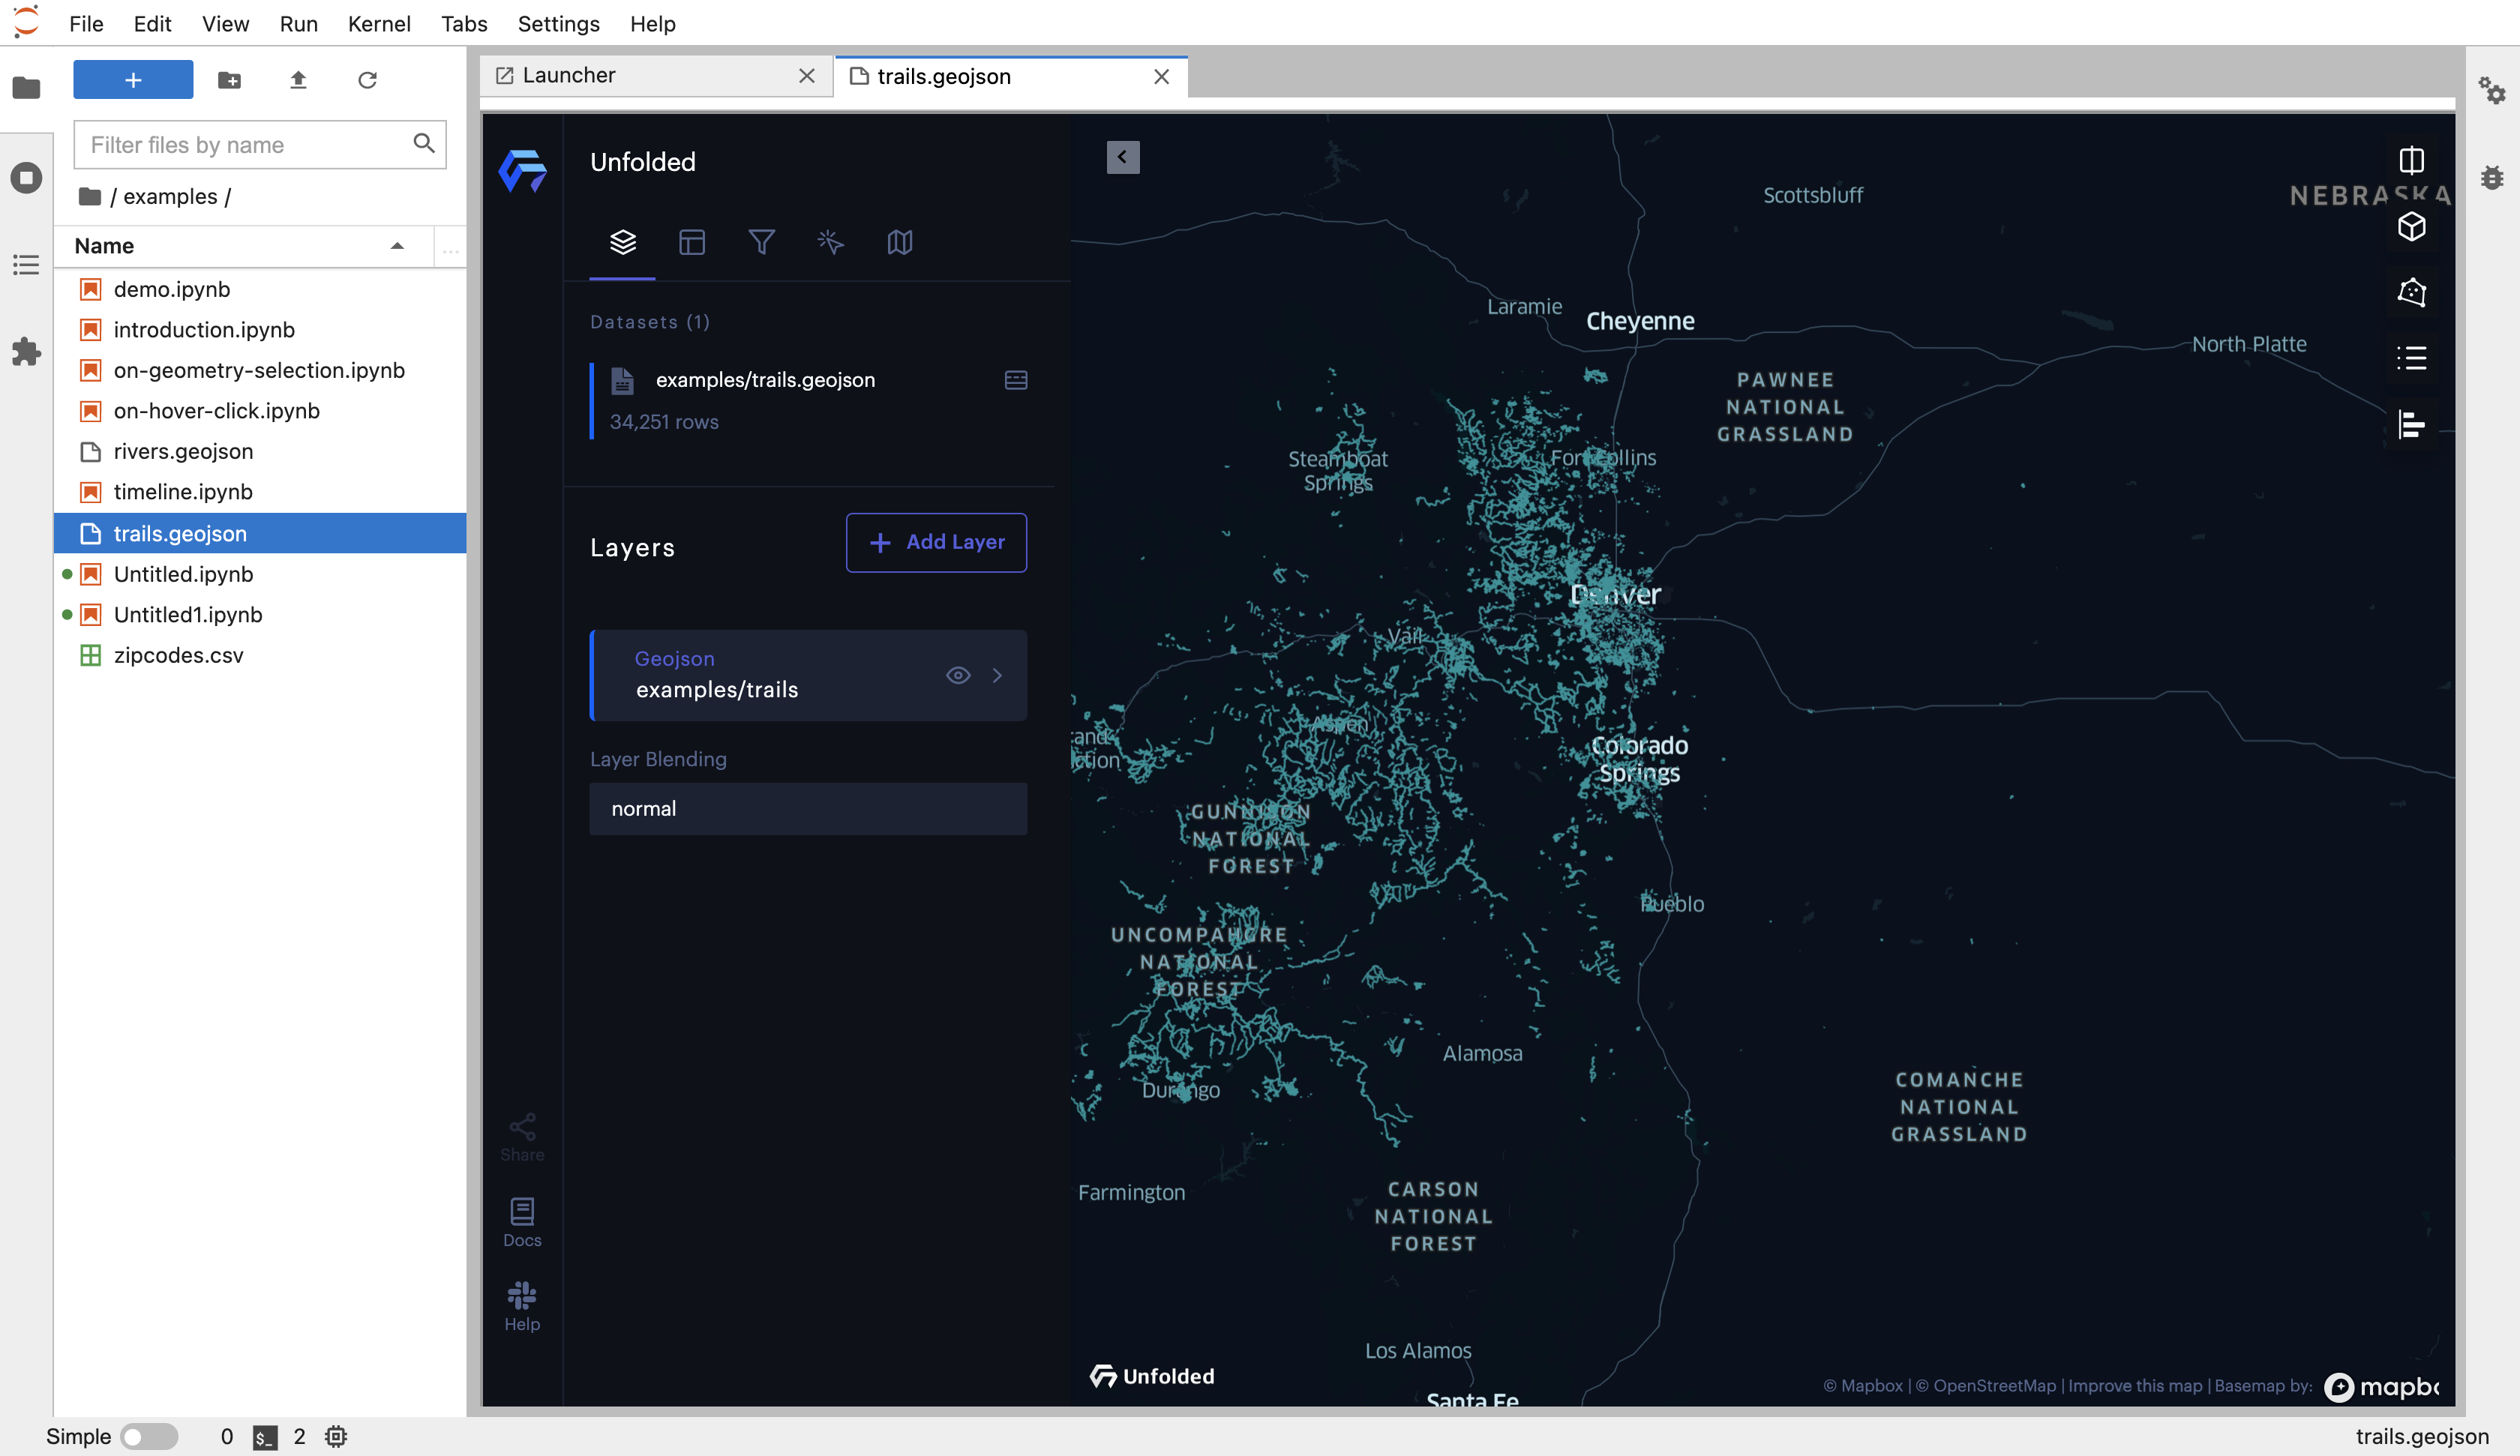Click the Kernel menu item
The width and height of the screenshot is (2520, 1456).
pos(379,22)
